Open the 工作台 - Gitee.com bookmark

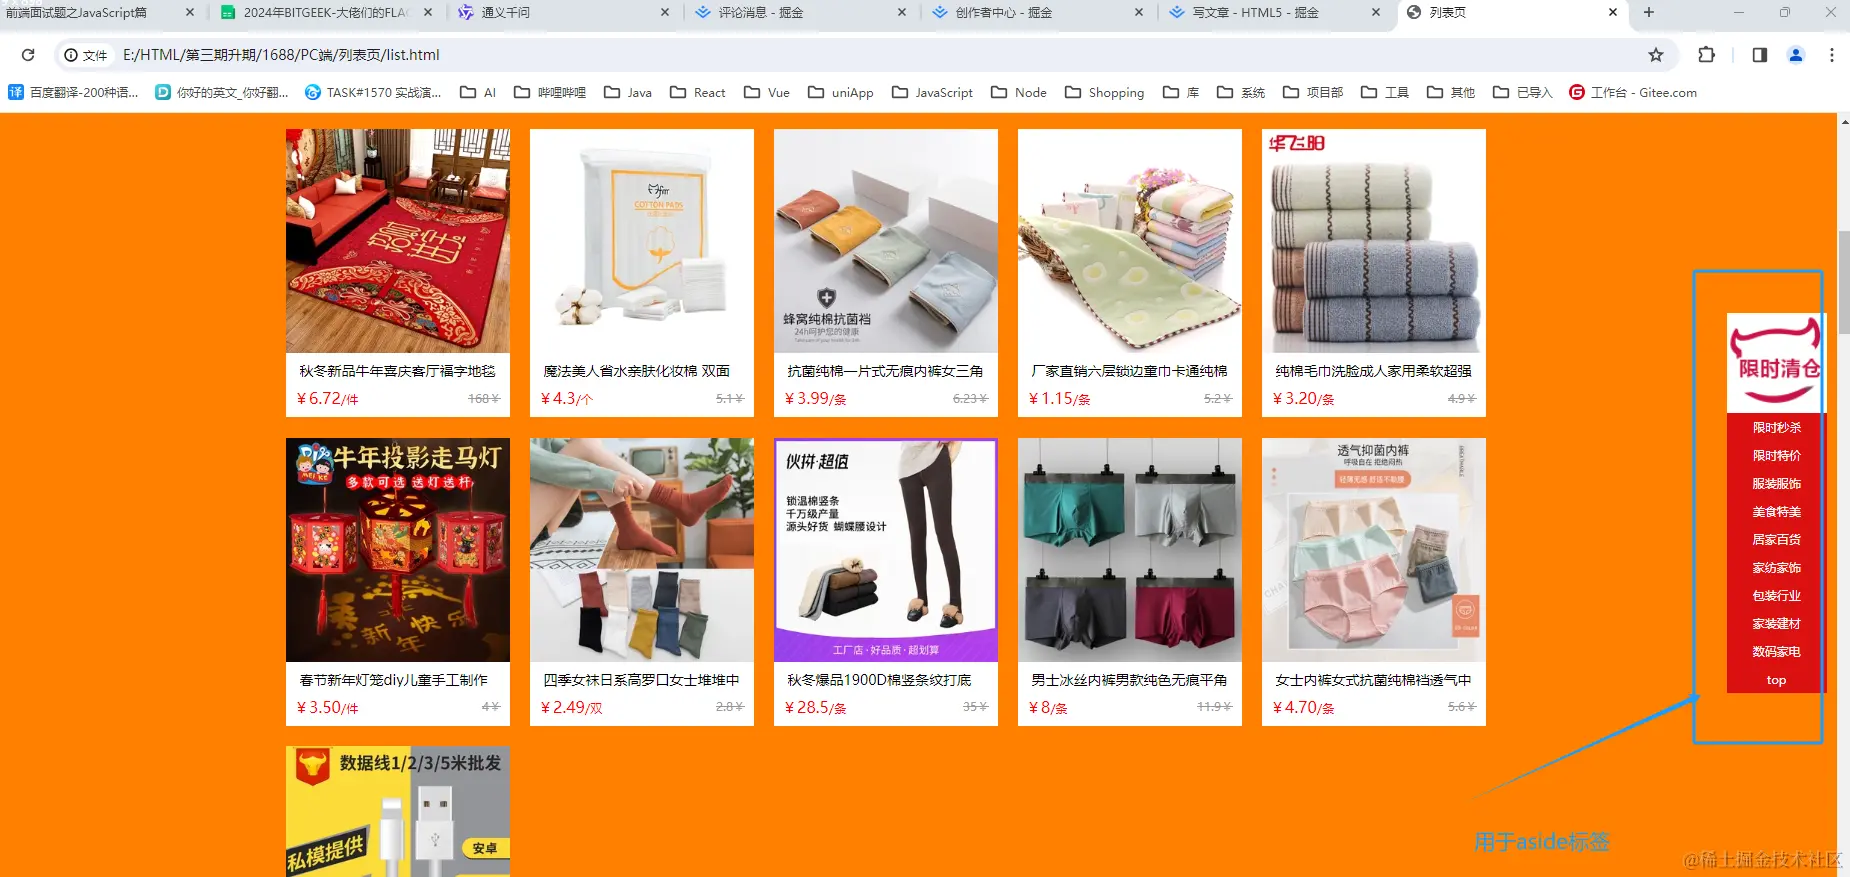coord(1633,92)
